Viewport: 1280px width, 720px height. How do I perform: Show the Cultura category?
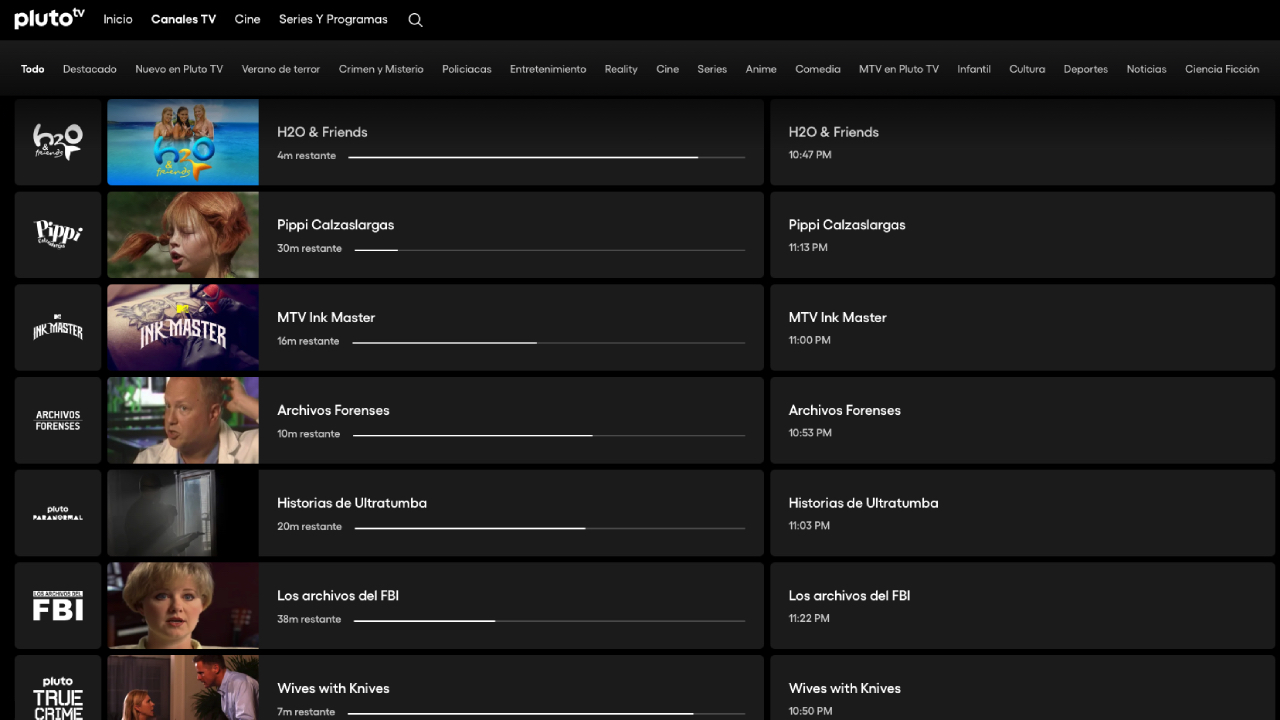click(x=1027, y=69)
